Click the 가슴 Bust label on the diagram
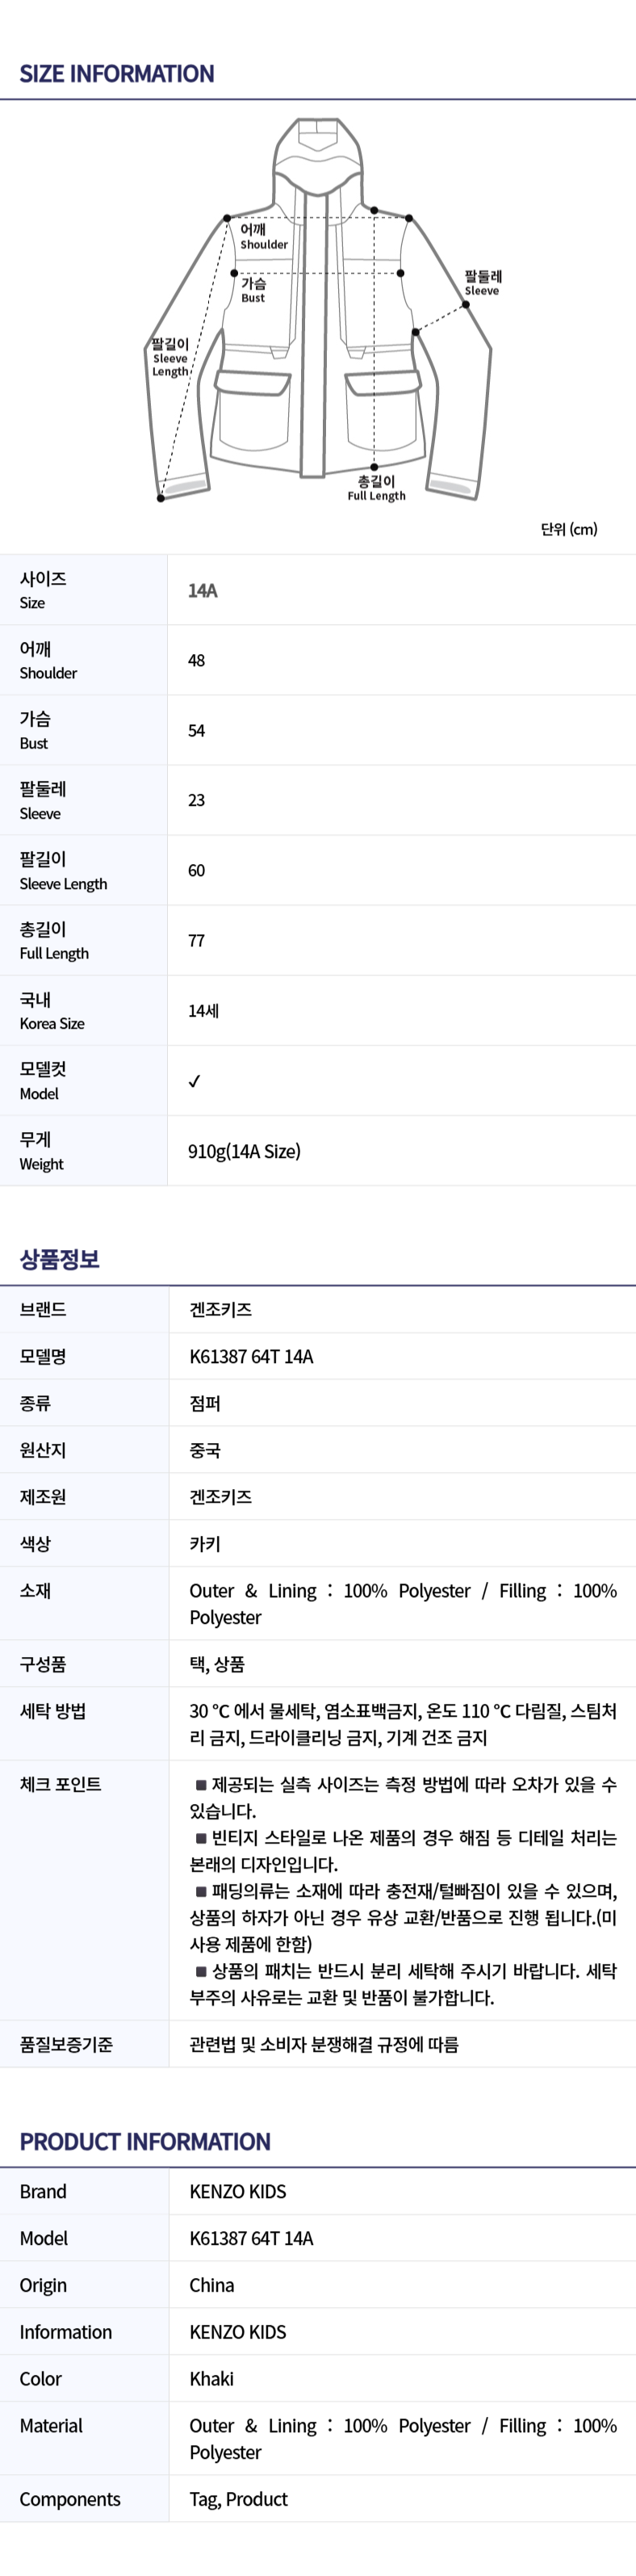Image resolution: width=636 pixels, height=2576 pixels. pos(253,290)
